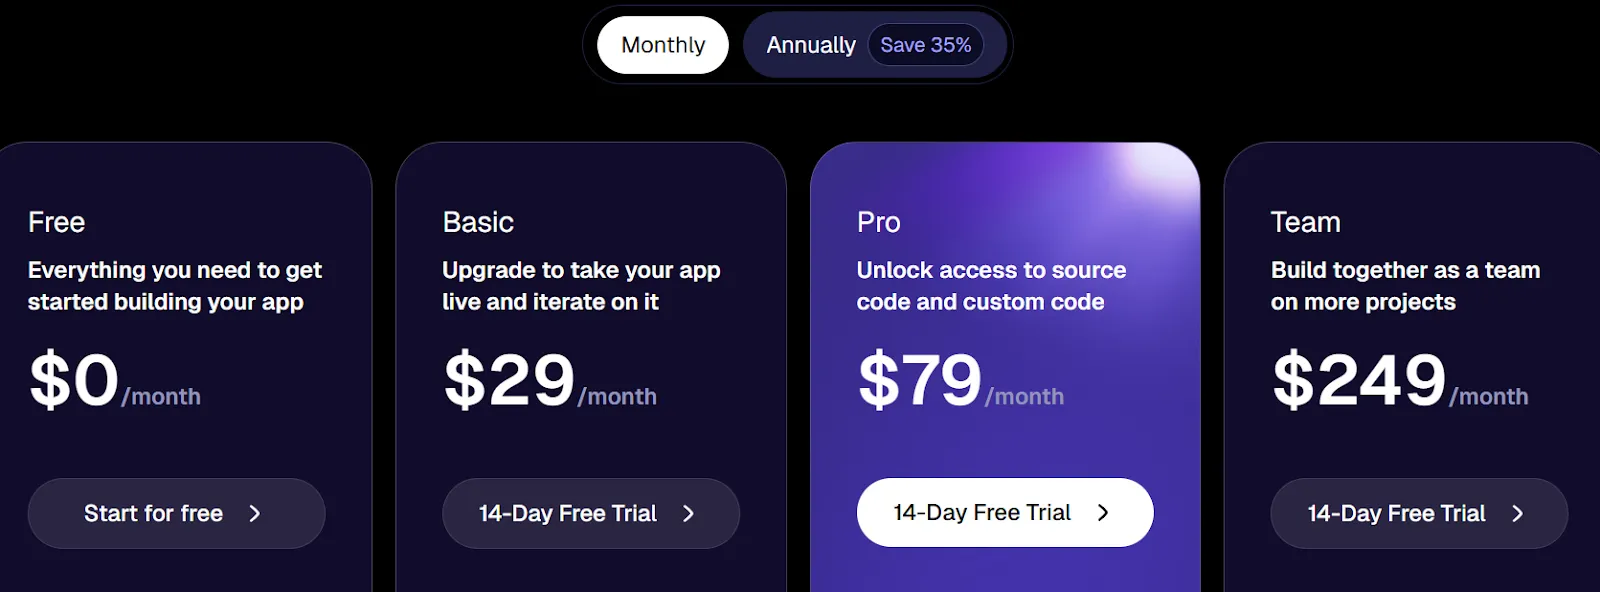Start the Pro plan 14-Day Free Trial
This screenshot has height=592, width=1600.
(1004, 512)
